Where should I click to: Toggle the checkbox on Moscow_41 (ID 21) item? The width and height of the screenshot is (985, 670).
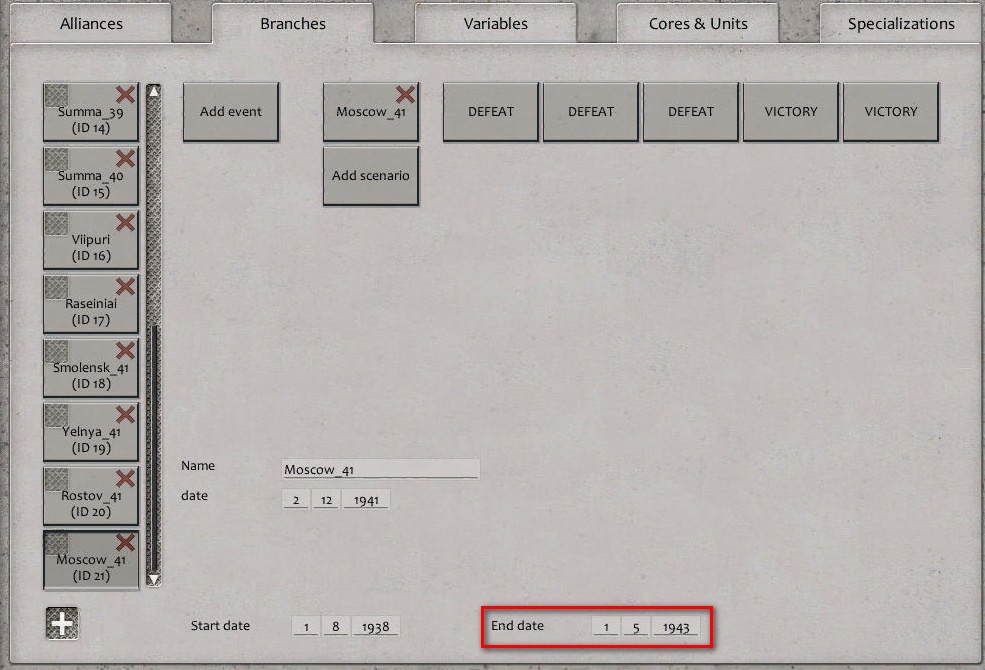point(57,544)
